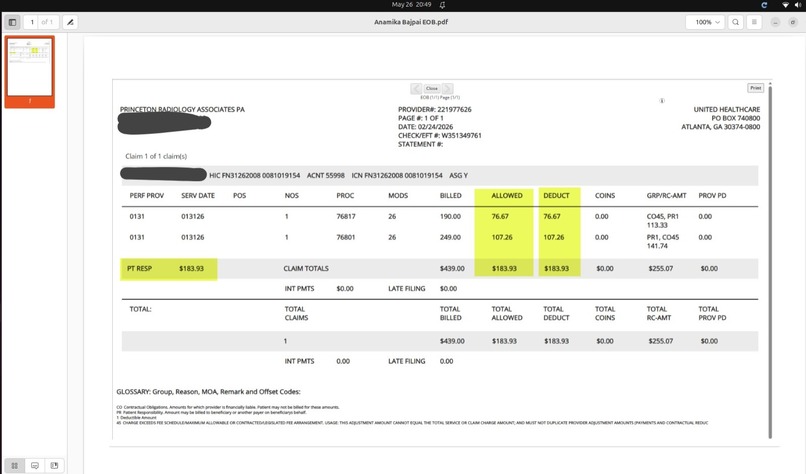The width and height of the screenshot is (806, 474).
Task: Open the search magnifier in toolbar
Action: [736, 22]
